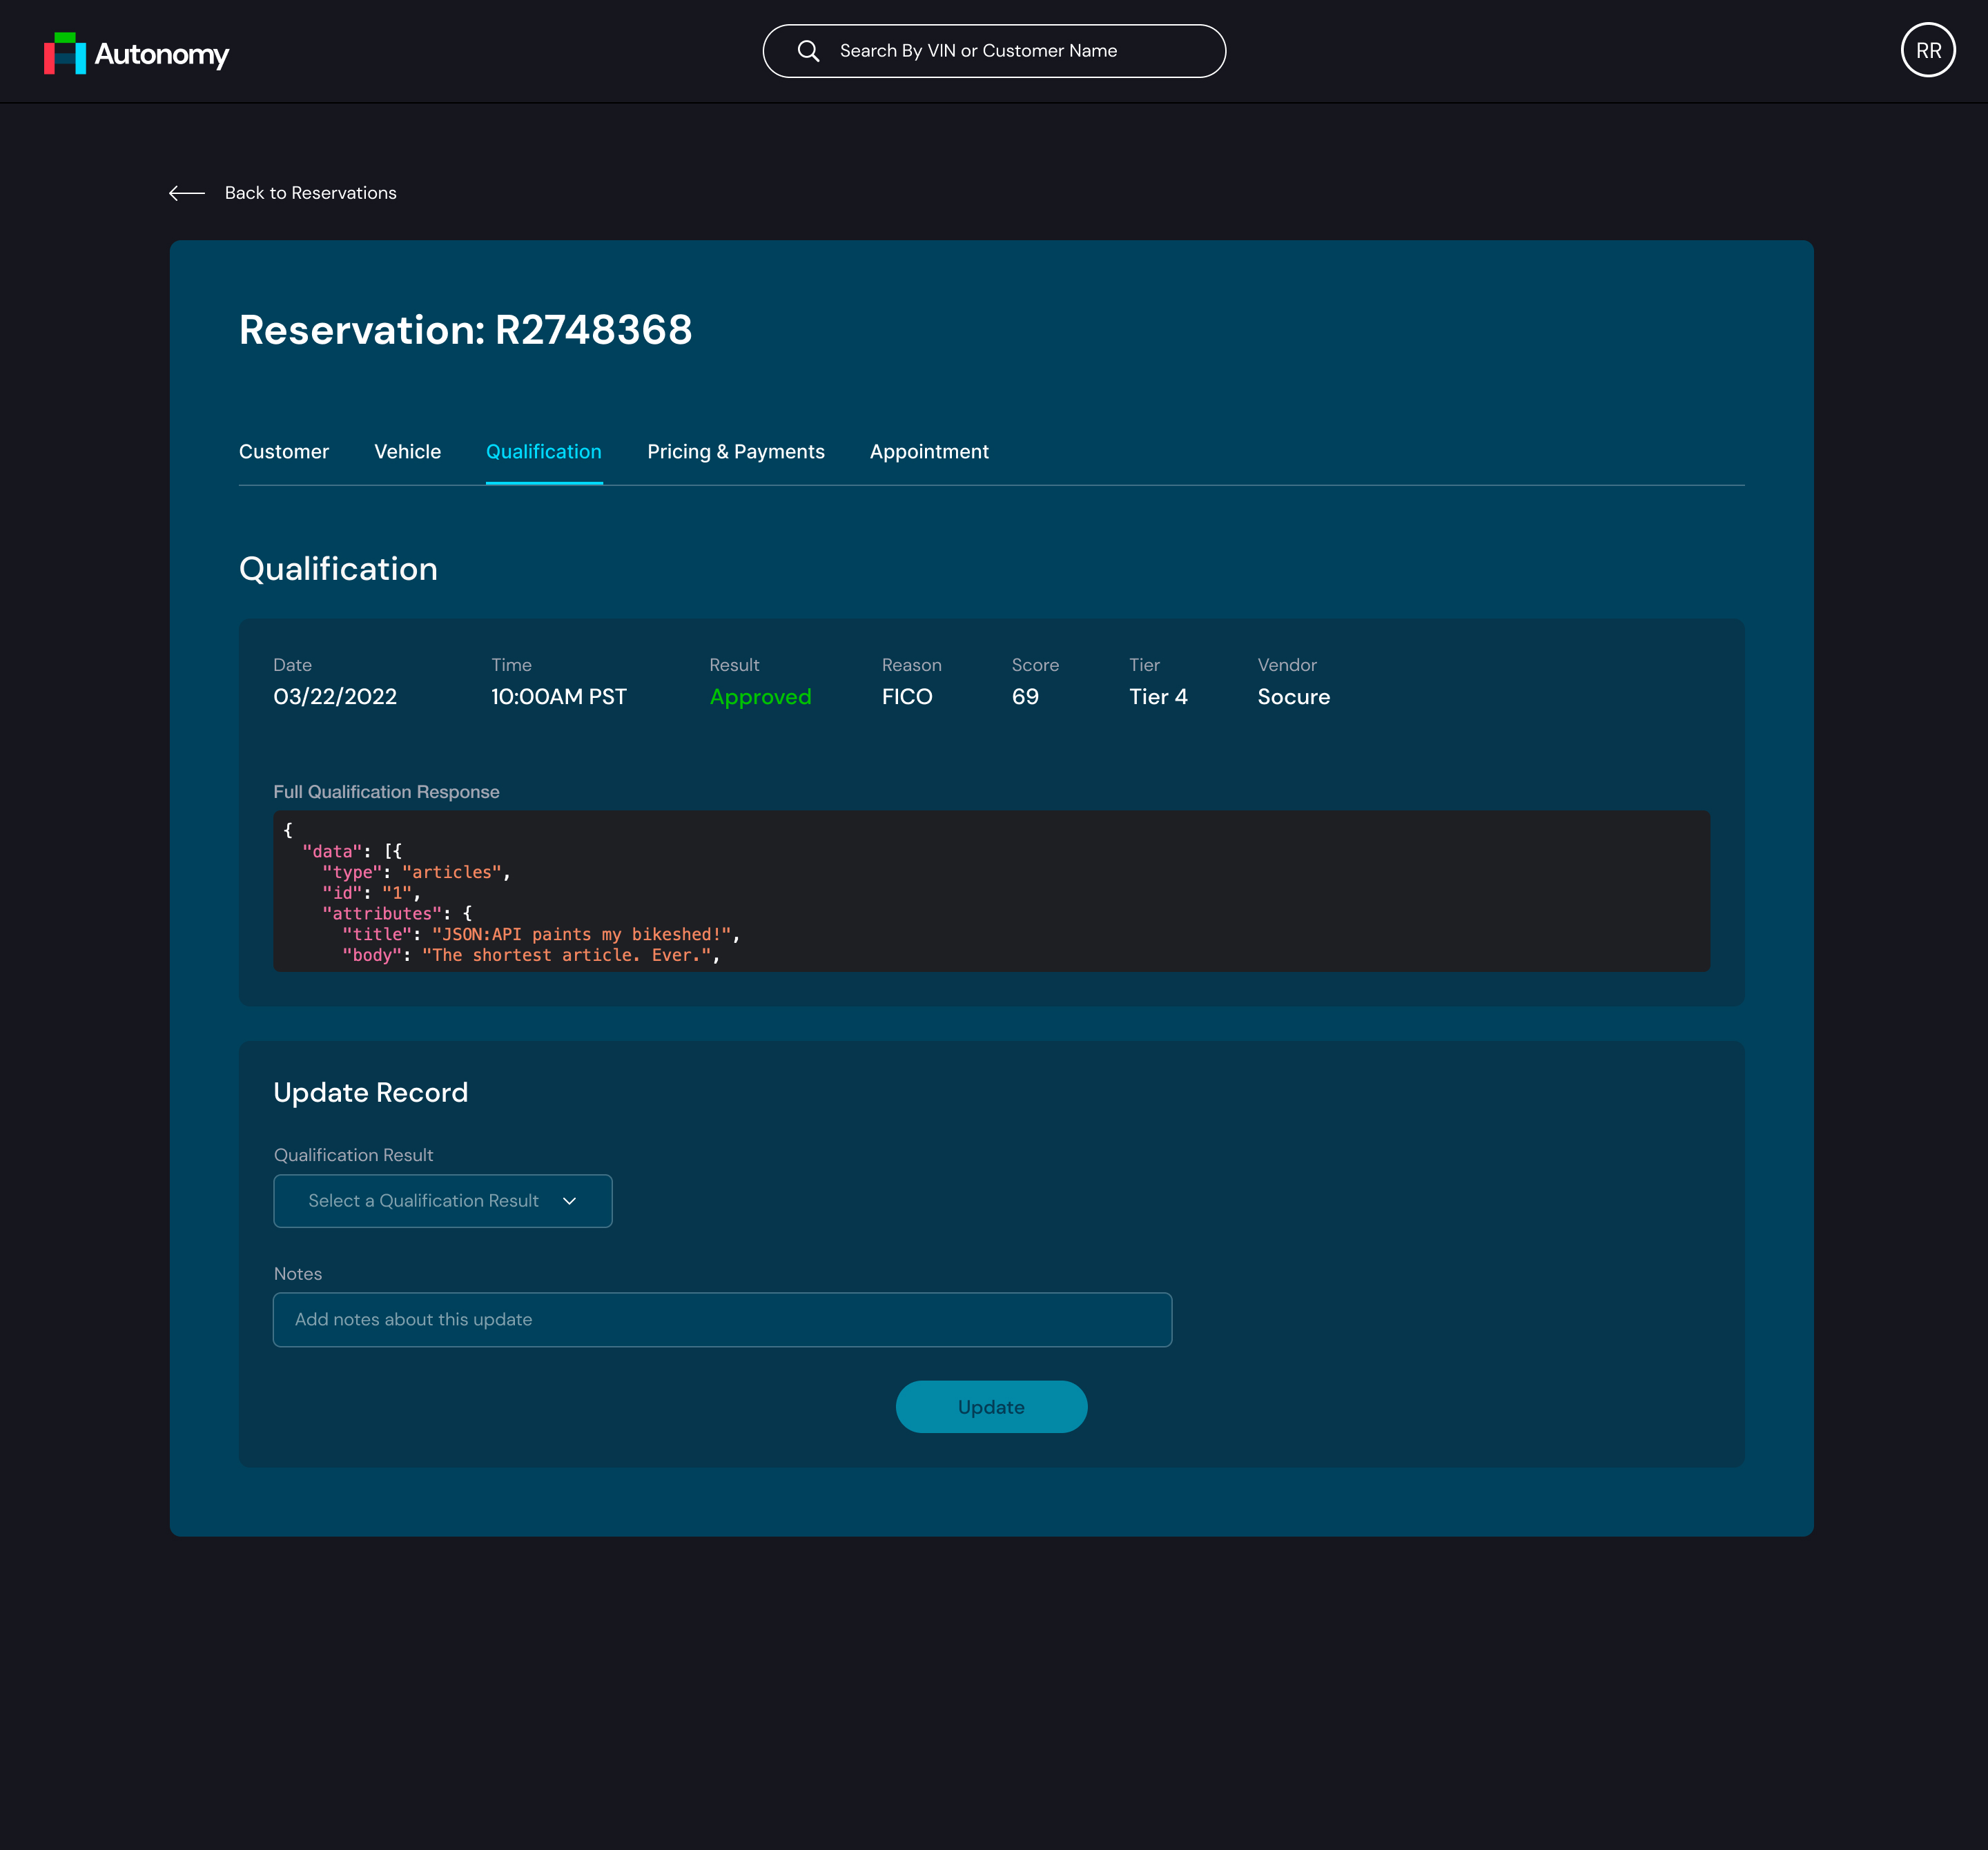Open the RR user avatar menu
This screenshot has height=1850, width=1988.
coord(1927,50)
